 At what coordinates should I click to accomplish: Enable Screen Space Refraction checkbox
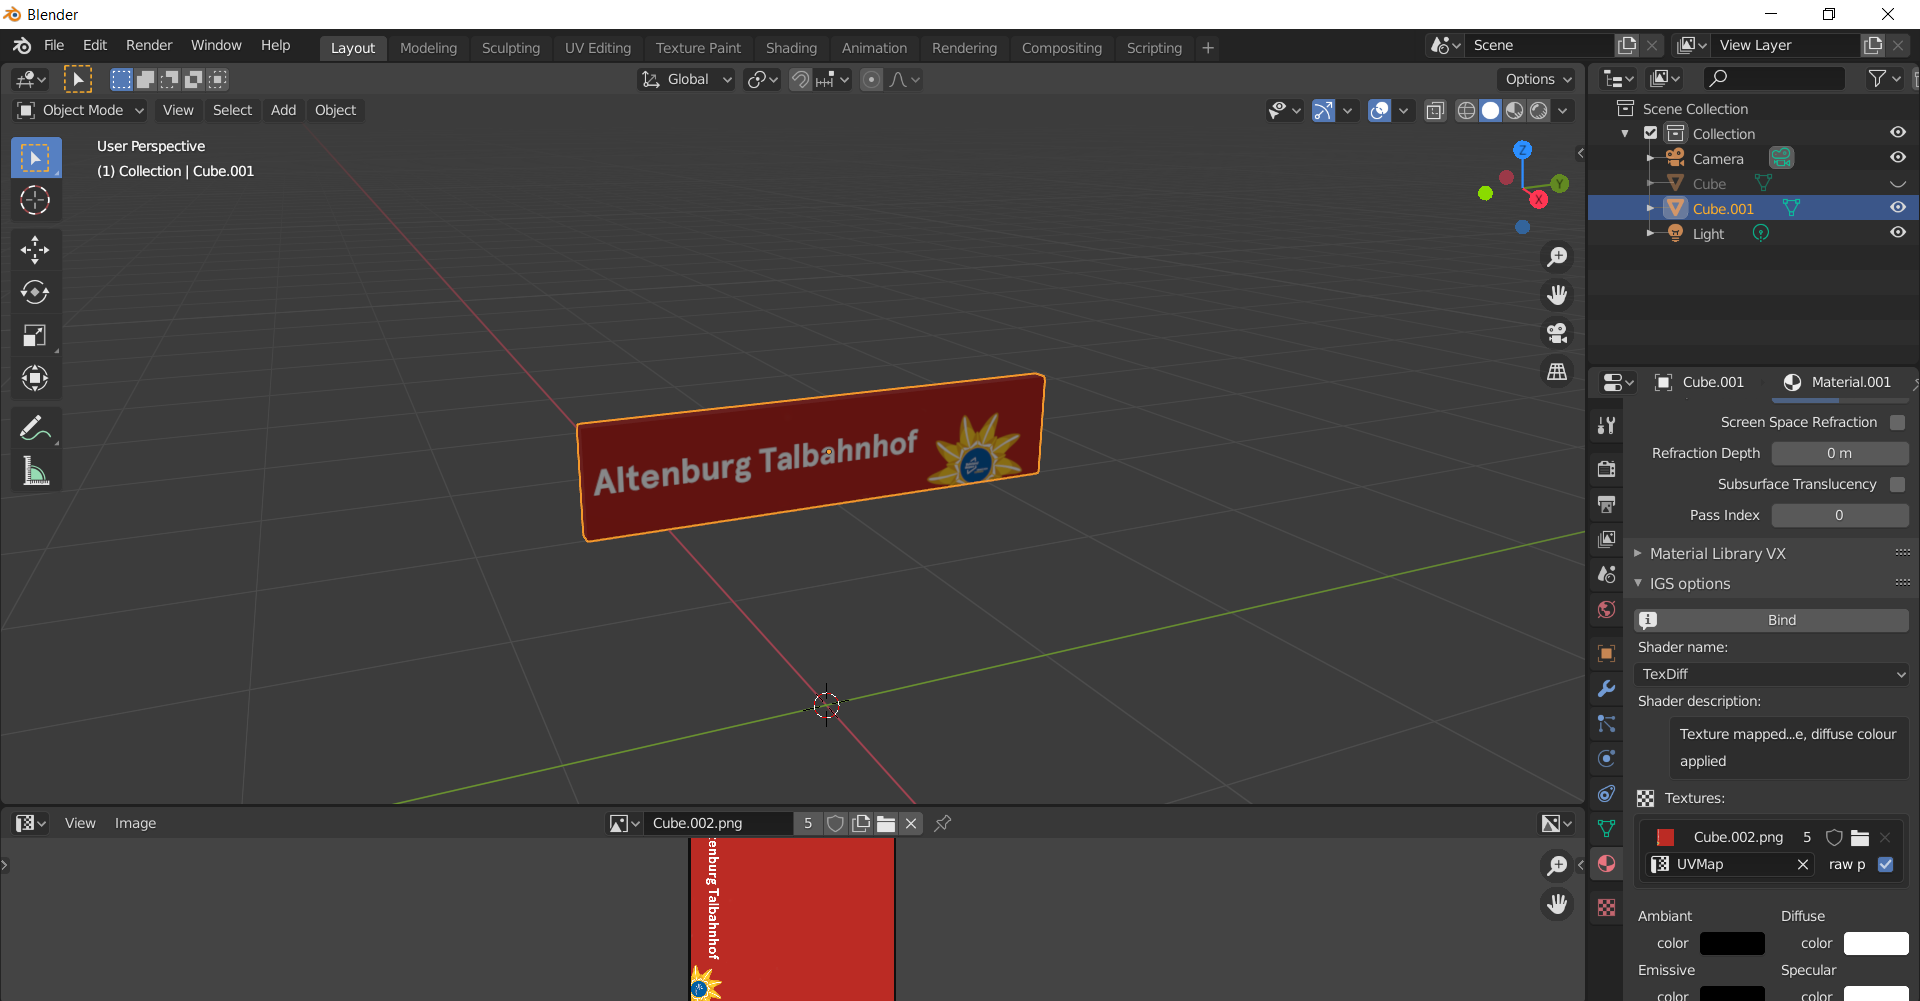click(x=1897, y=423)
